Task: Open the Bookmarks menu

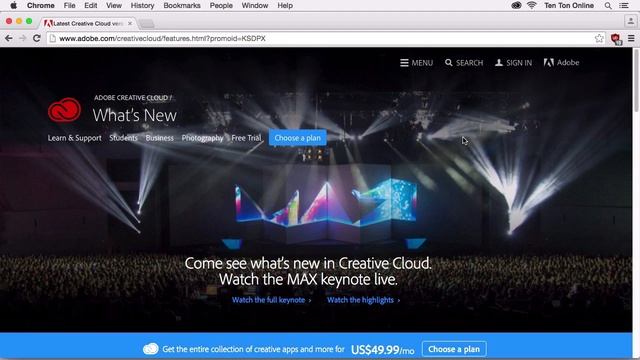Action: click(x=182, y=5)
